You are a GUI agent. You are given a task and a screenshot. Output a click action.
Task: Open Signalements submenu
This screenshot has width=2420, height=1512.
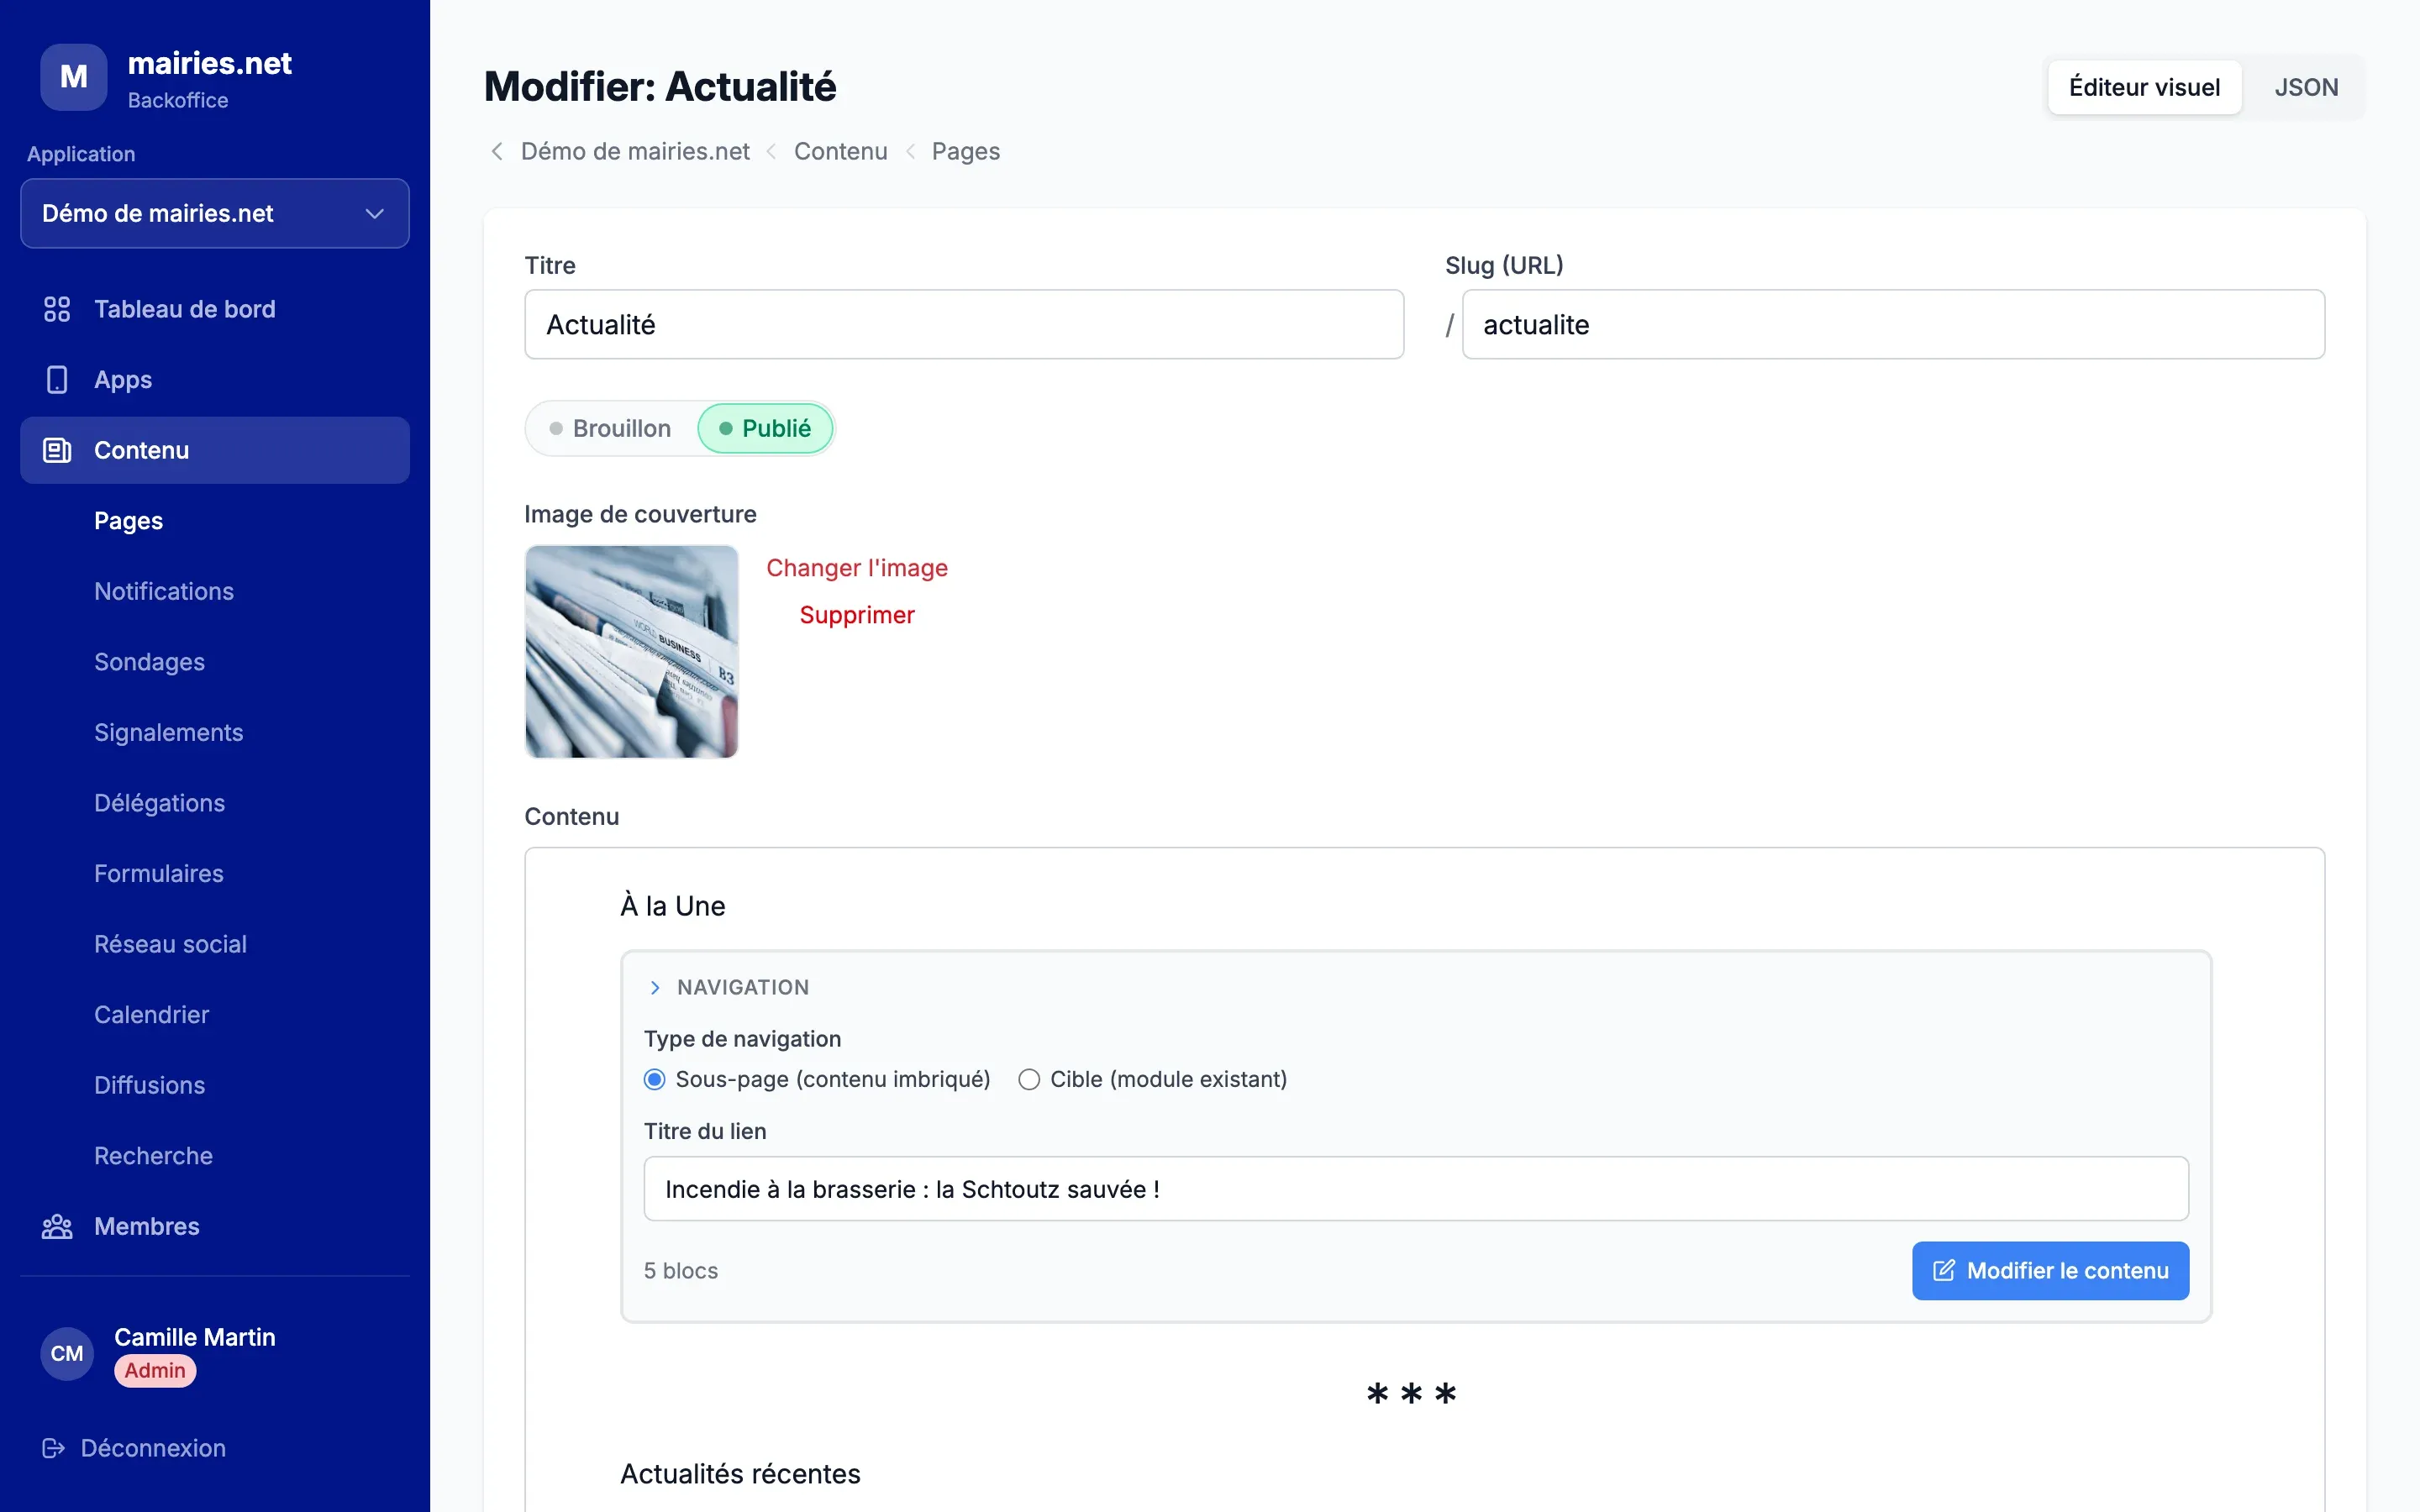(168, 732)
